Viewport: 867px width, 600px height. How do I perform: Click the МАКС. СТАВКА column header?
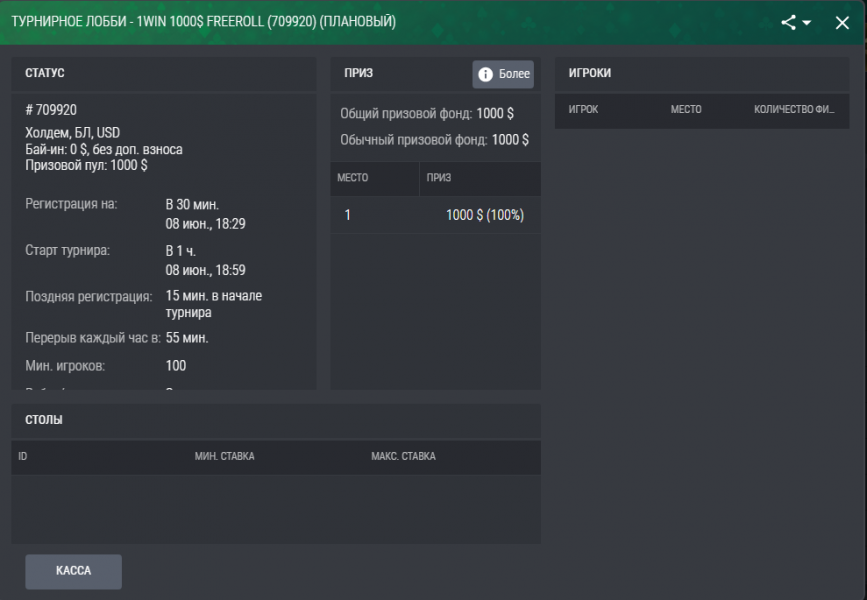(403, 457)
